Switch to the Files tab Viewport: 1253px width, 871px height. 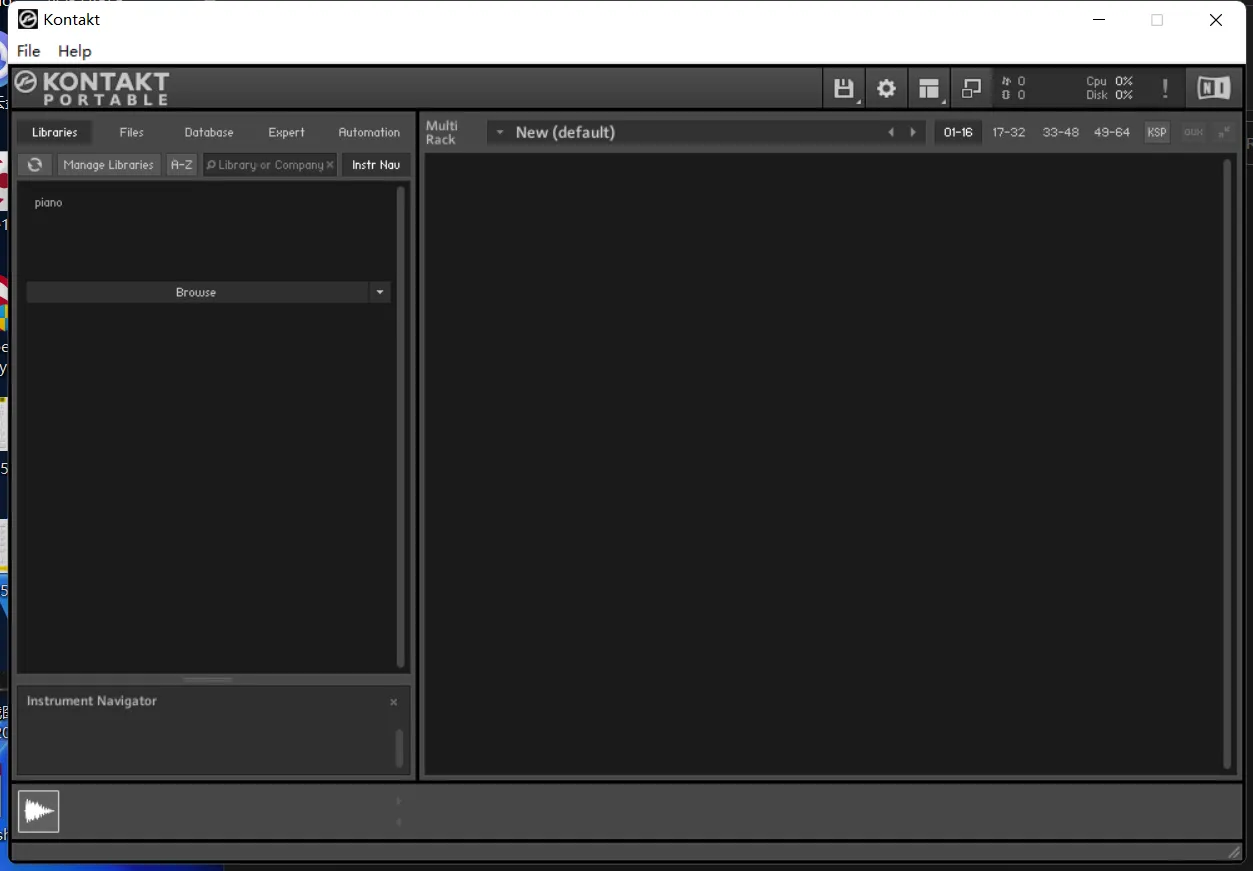pyautogui.click(x=131, y=132)
